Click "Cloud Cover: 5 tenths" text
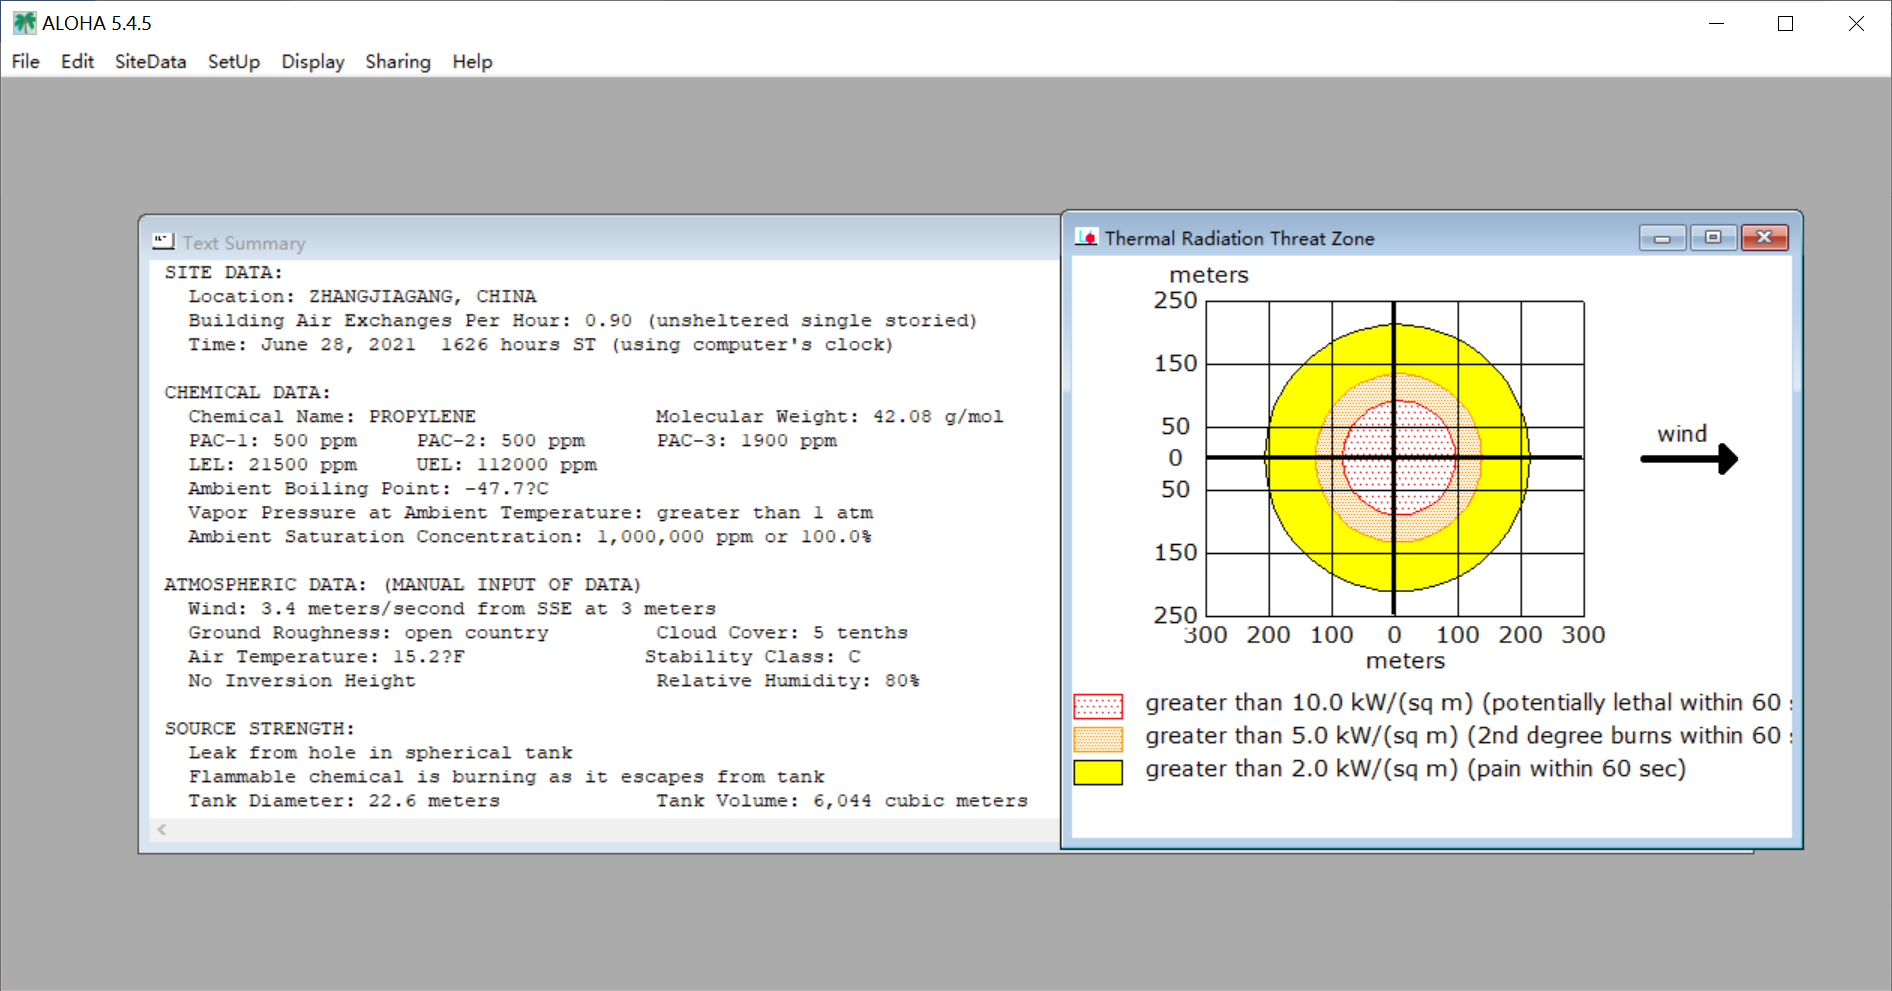 coord(782,632)
